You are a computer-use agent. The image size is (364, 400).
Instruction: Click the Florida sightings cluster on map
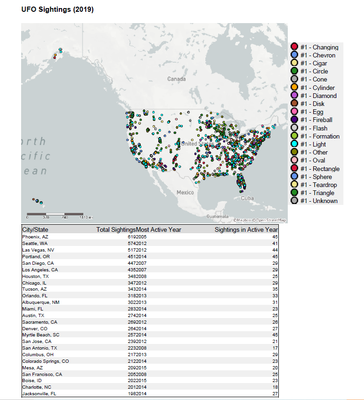point(240,183)
